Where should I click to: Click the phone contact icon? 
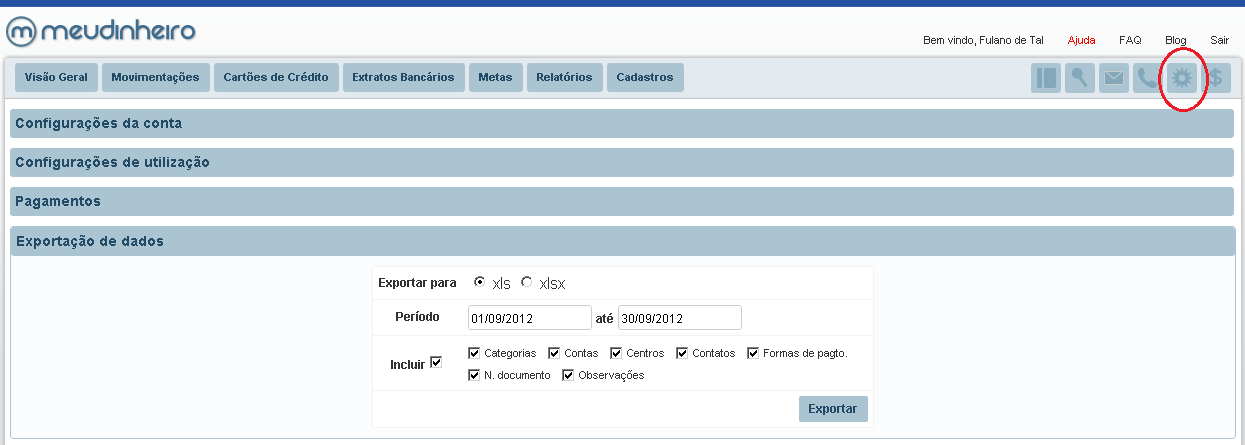pos(1146,78)
